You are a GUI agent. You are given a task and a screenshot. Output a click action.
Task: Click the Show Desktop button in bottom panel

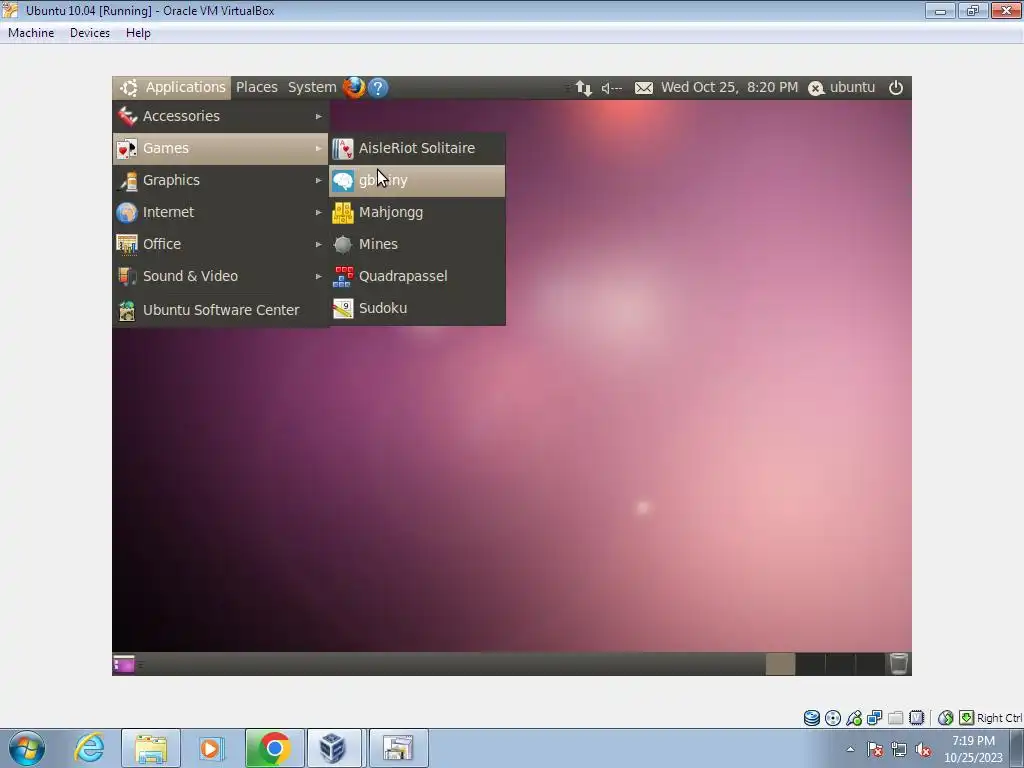pyautogui.click(x=124, y=664)
